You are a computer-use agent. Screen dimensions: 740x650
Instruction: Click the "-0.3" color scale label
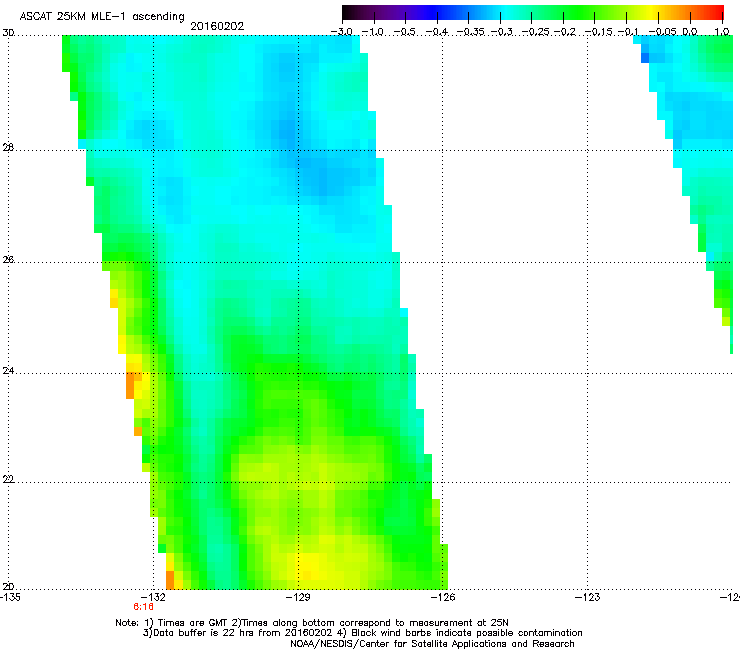502,32
